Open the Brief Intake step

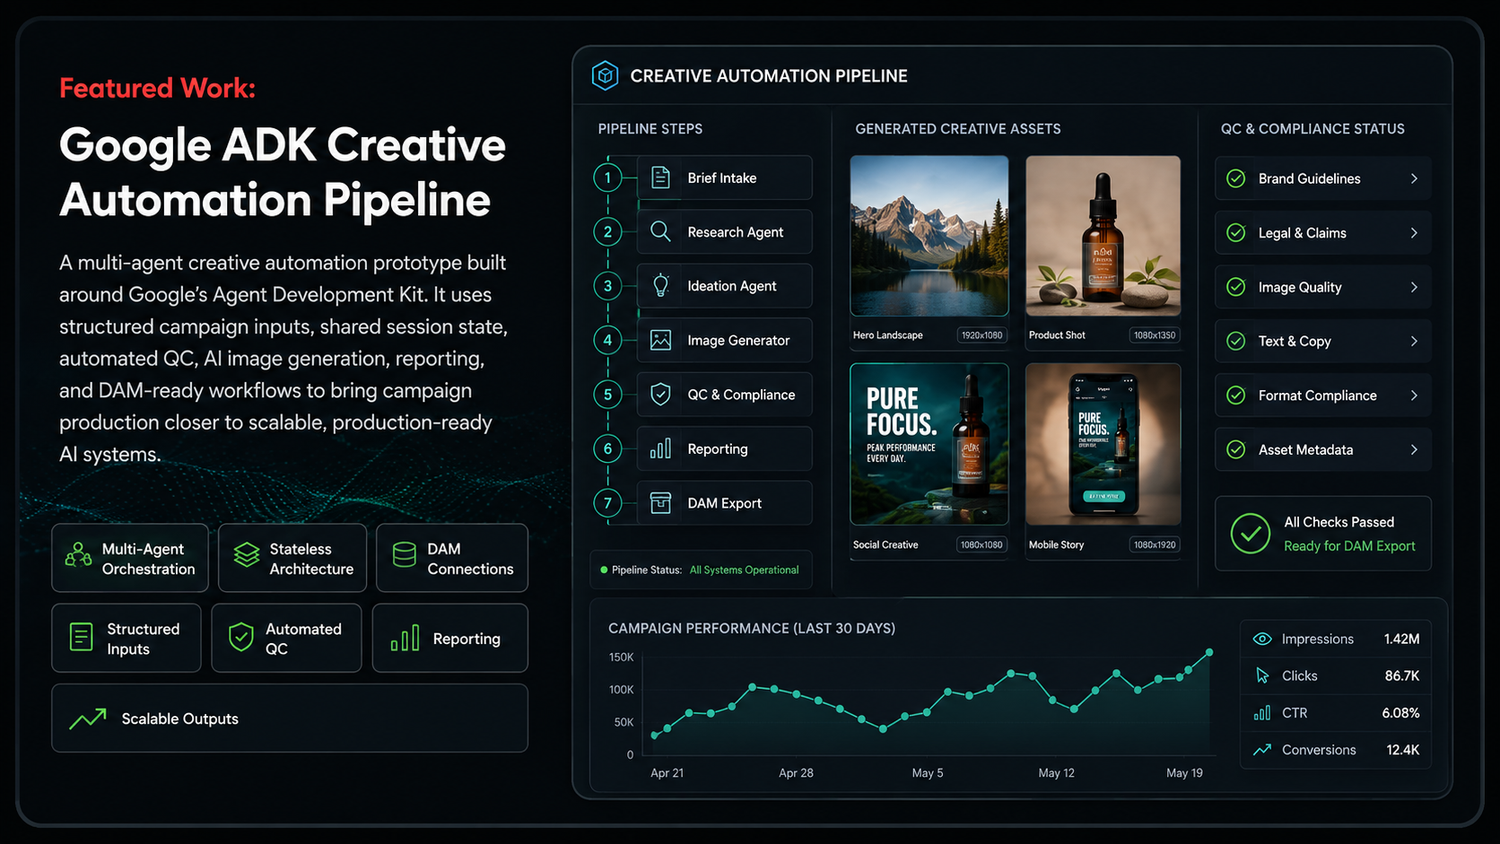(725, 178)
